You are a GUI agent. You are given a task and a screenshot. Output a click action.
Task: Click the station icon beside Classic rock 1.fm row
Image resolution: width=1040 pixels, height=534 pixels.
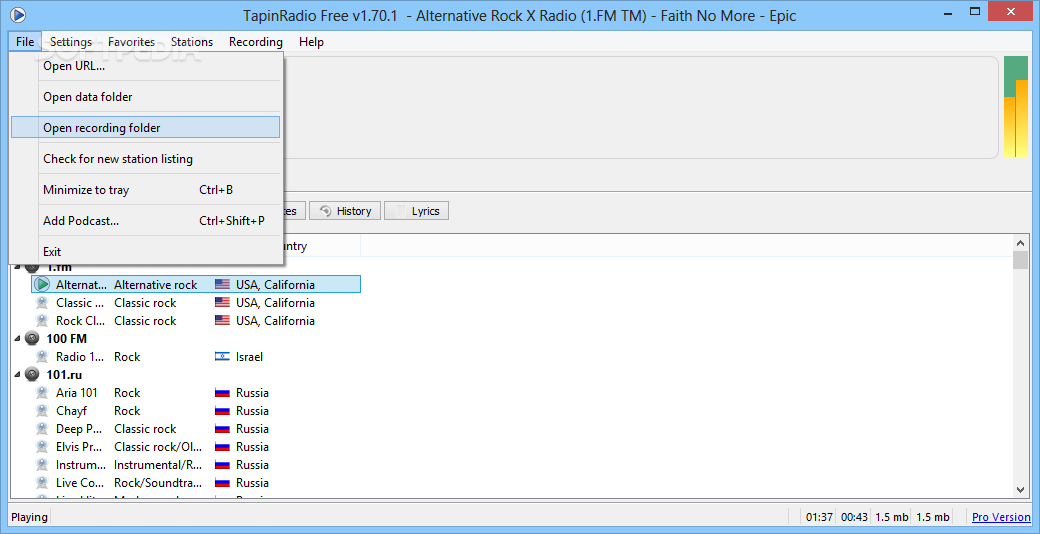click(x=42, y=302)
